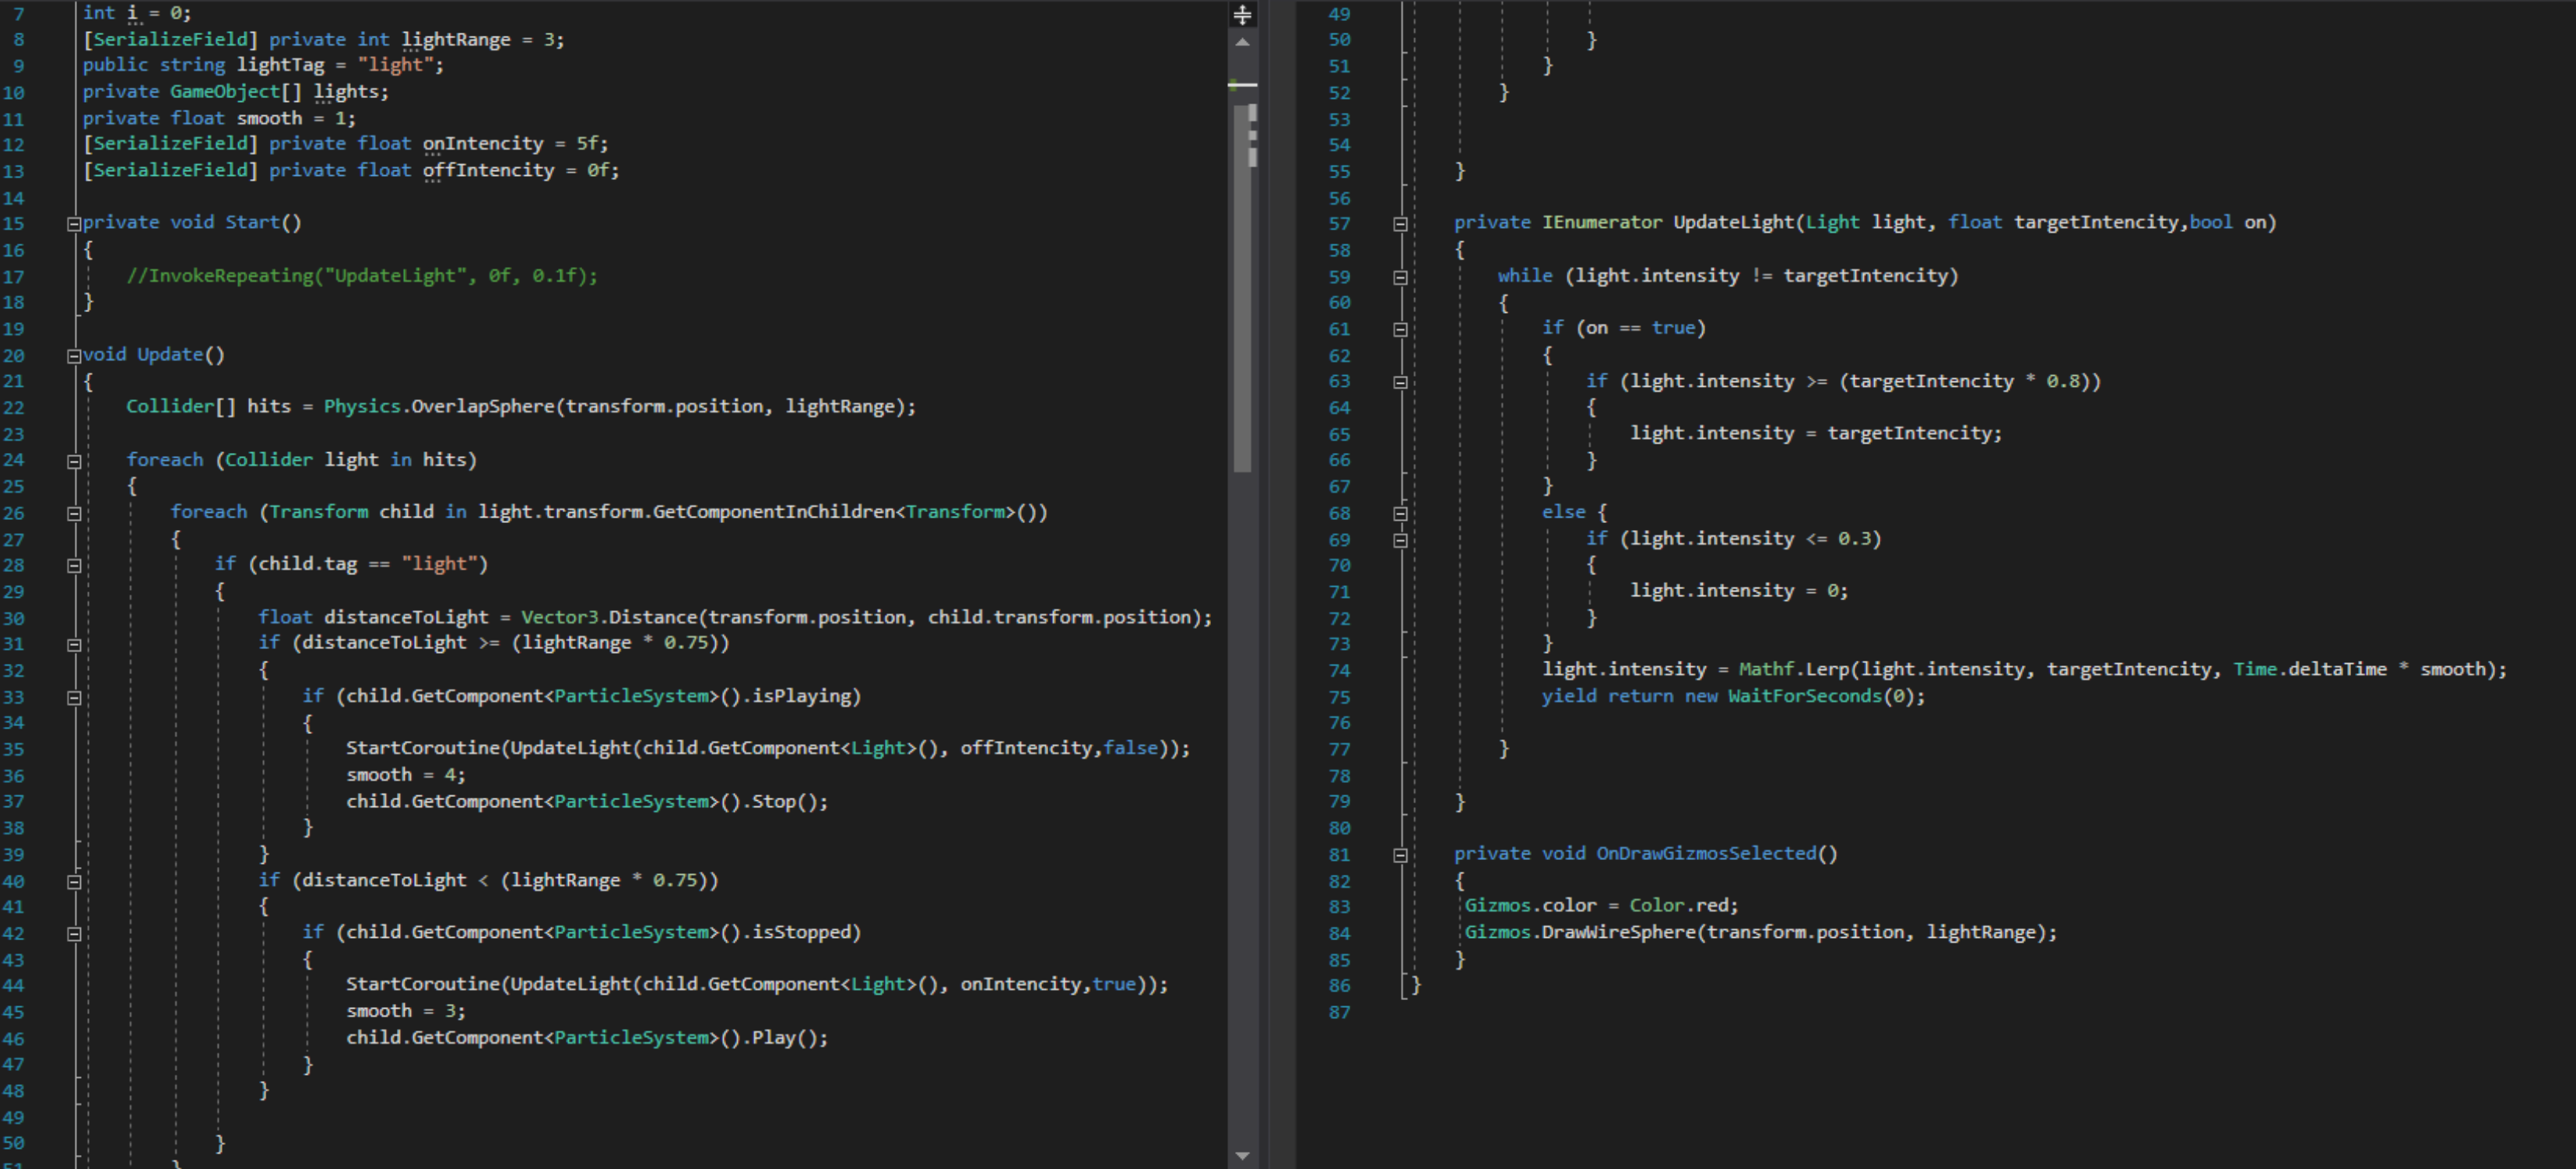Viewport: 2576px width, 1169px height.
Task: Click the lightTag variable on line 9
Action: click(280, 65)
